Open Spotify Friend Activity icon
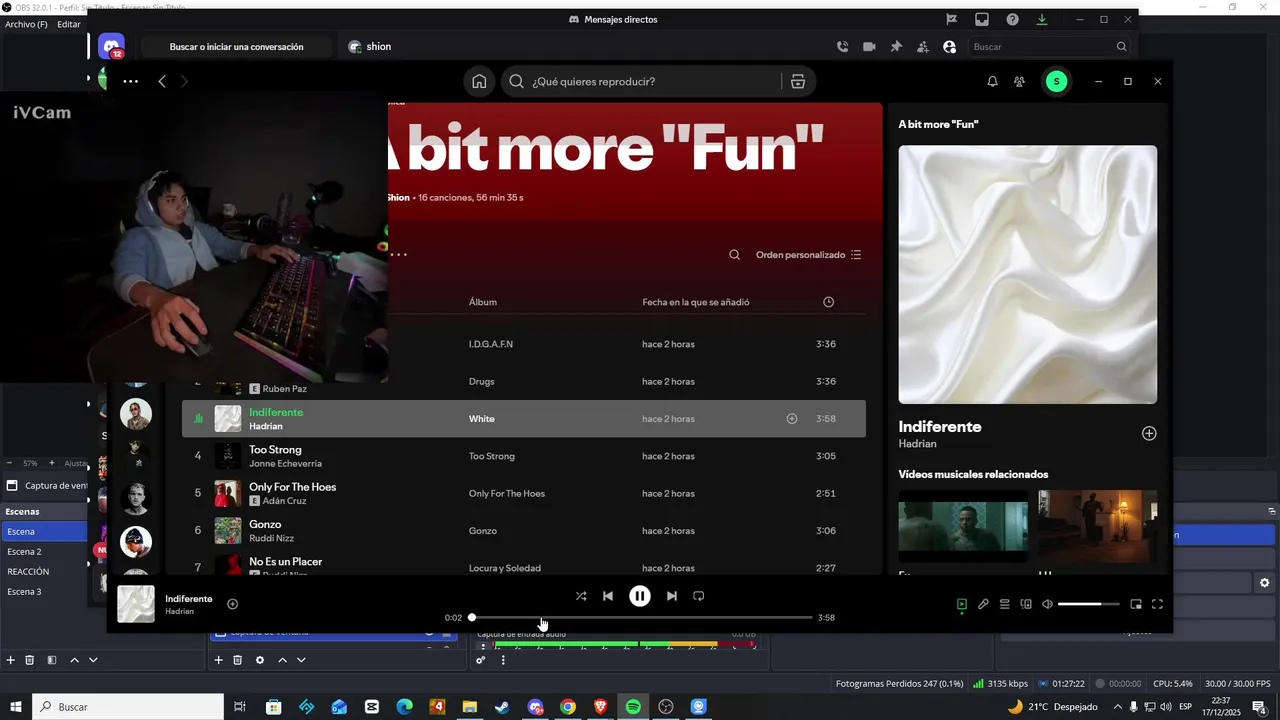1280x720 pixels. 1019,82
